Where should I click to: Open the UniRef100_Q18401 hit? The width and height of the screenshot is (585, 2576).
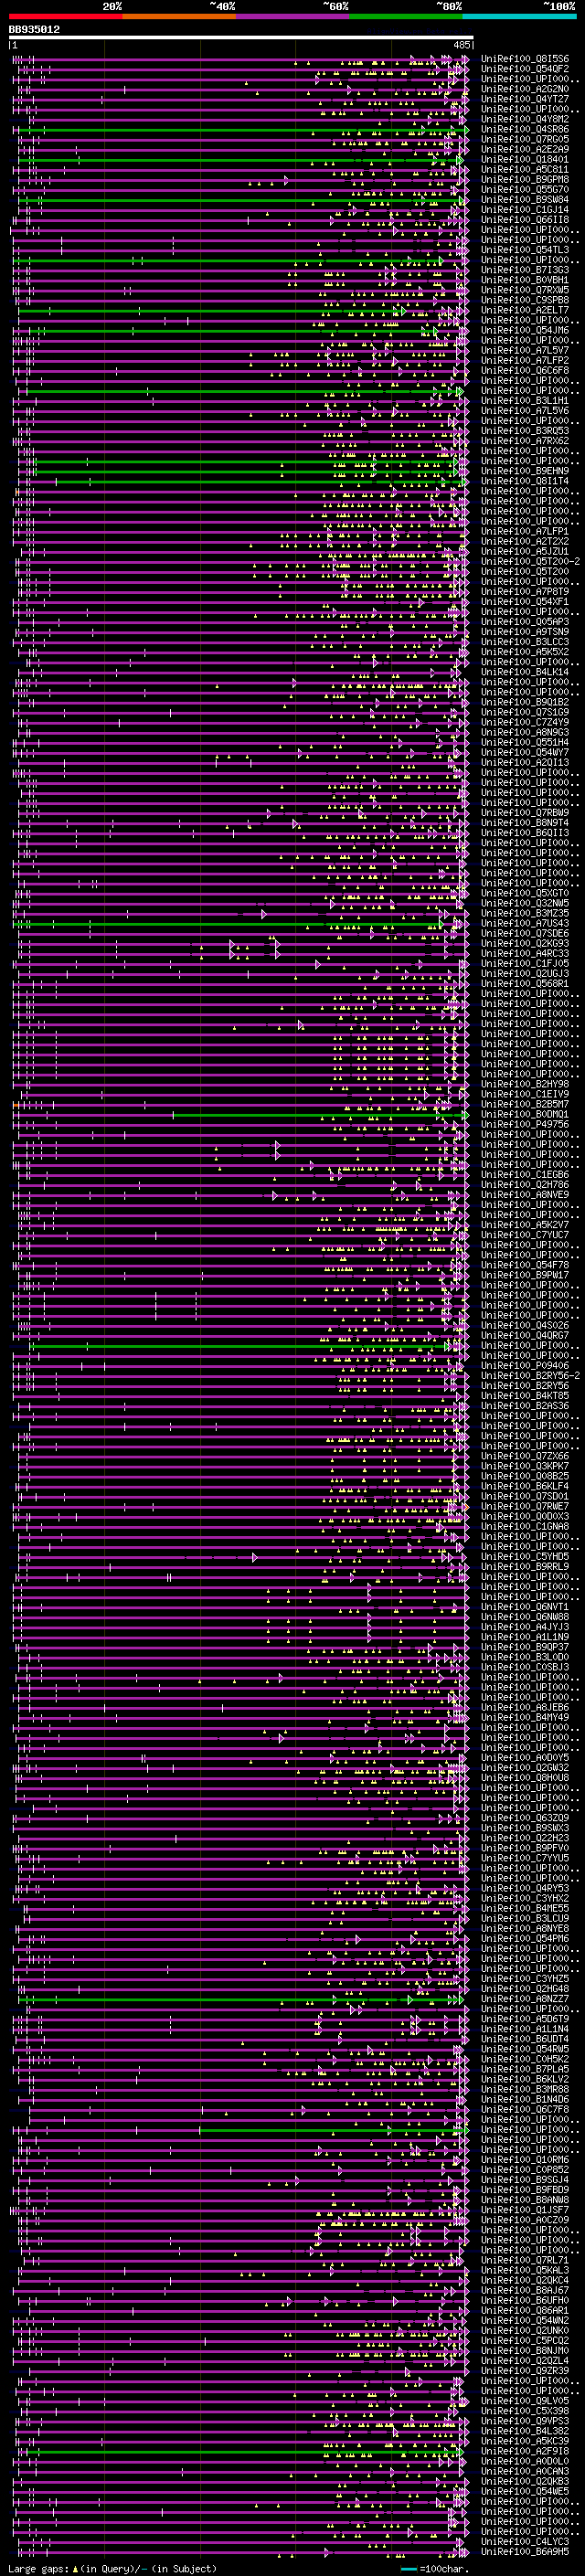(525, 159)
